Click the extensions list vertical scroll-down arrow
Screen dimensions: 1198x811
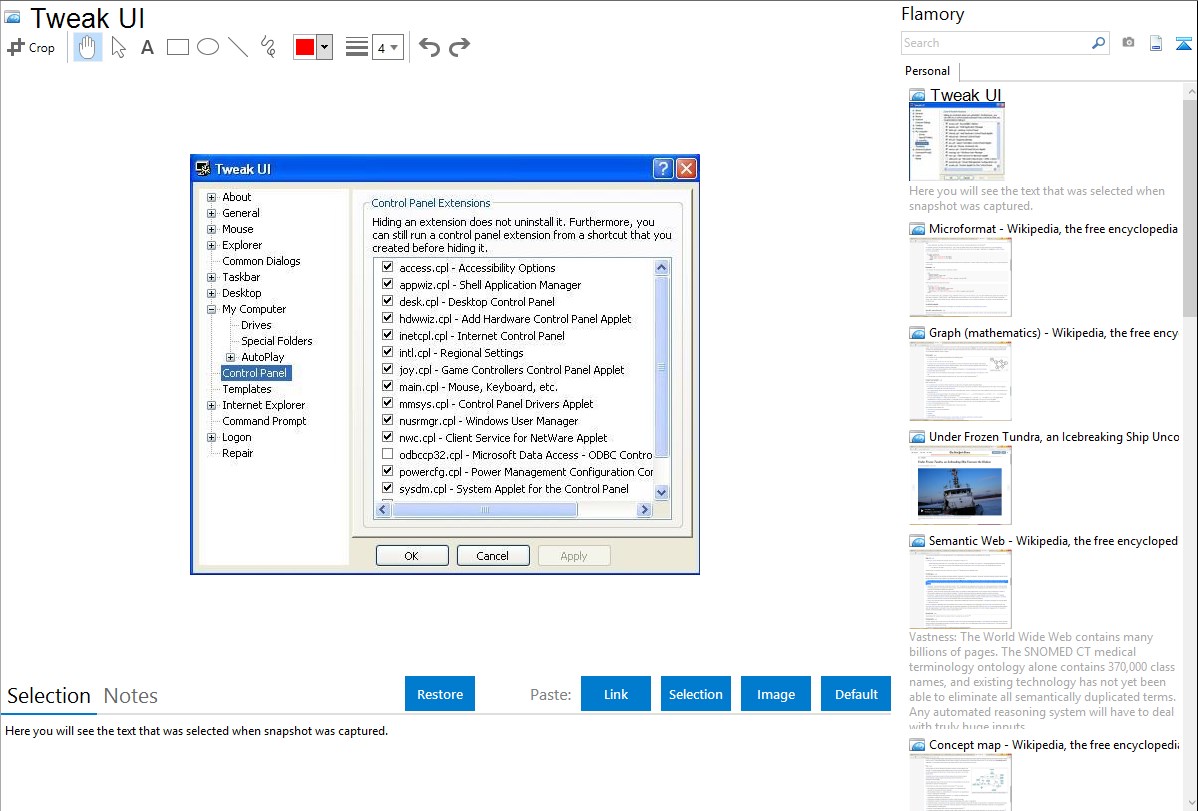pos(662,492)
